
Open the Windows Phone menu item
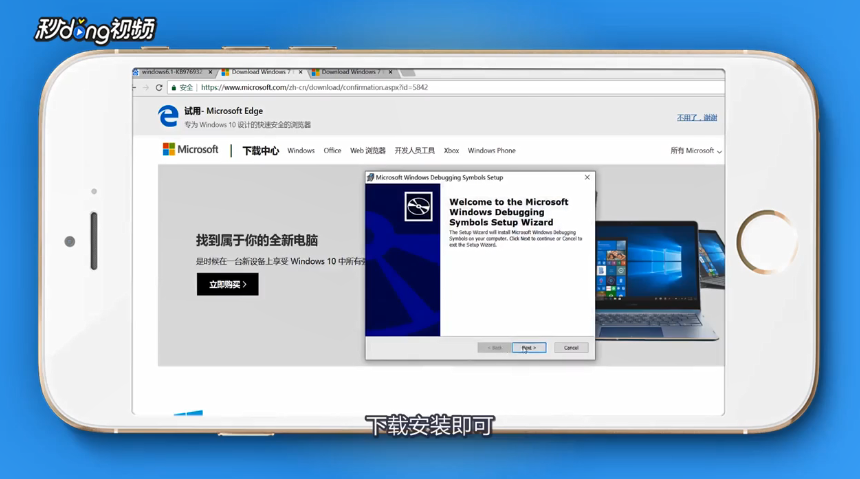tap(491, 150)
